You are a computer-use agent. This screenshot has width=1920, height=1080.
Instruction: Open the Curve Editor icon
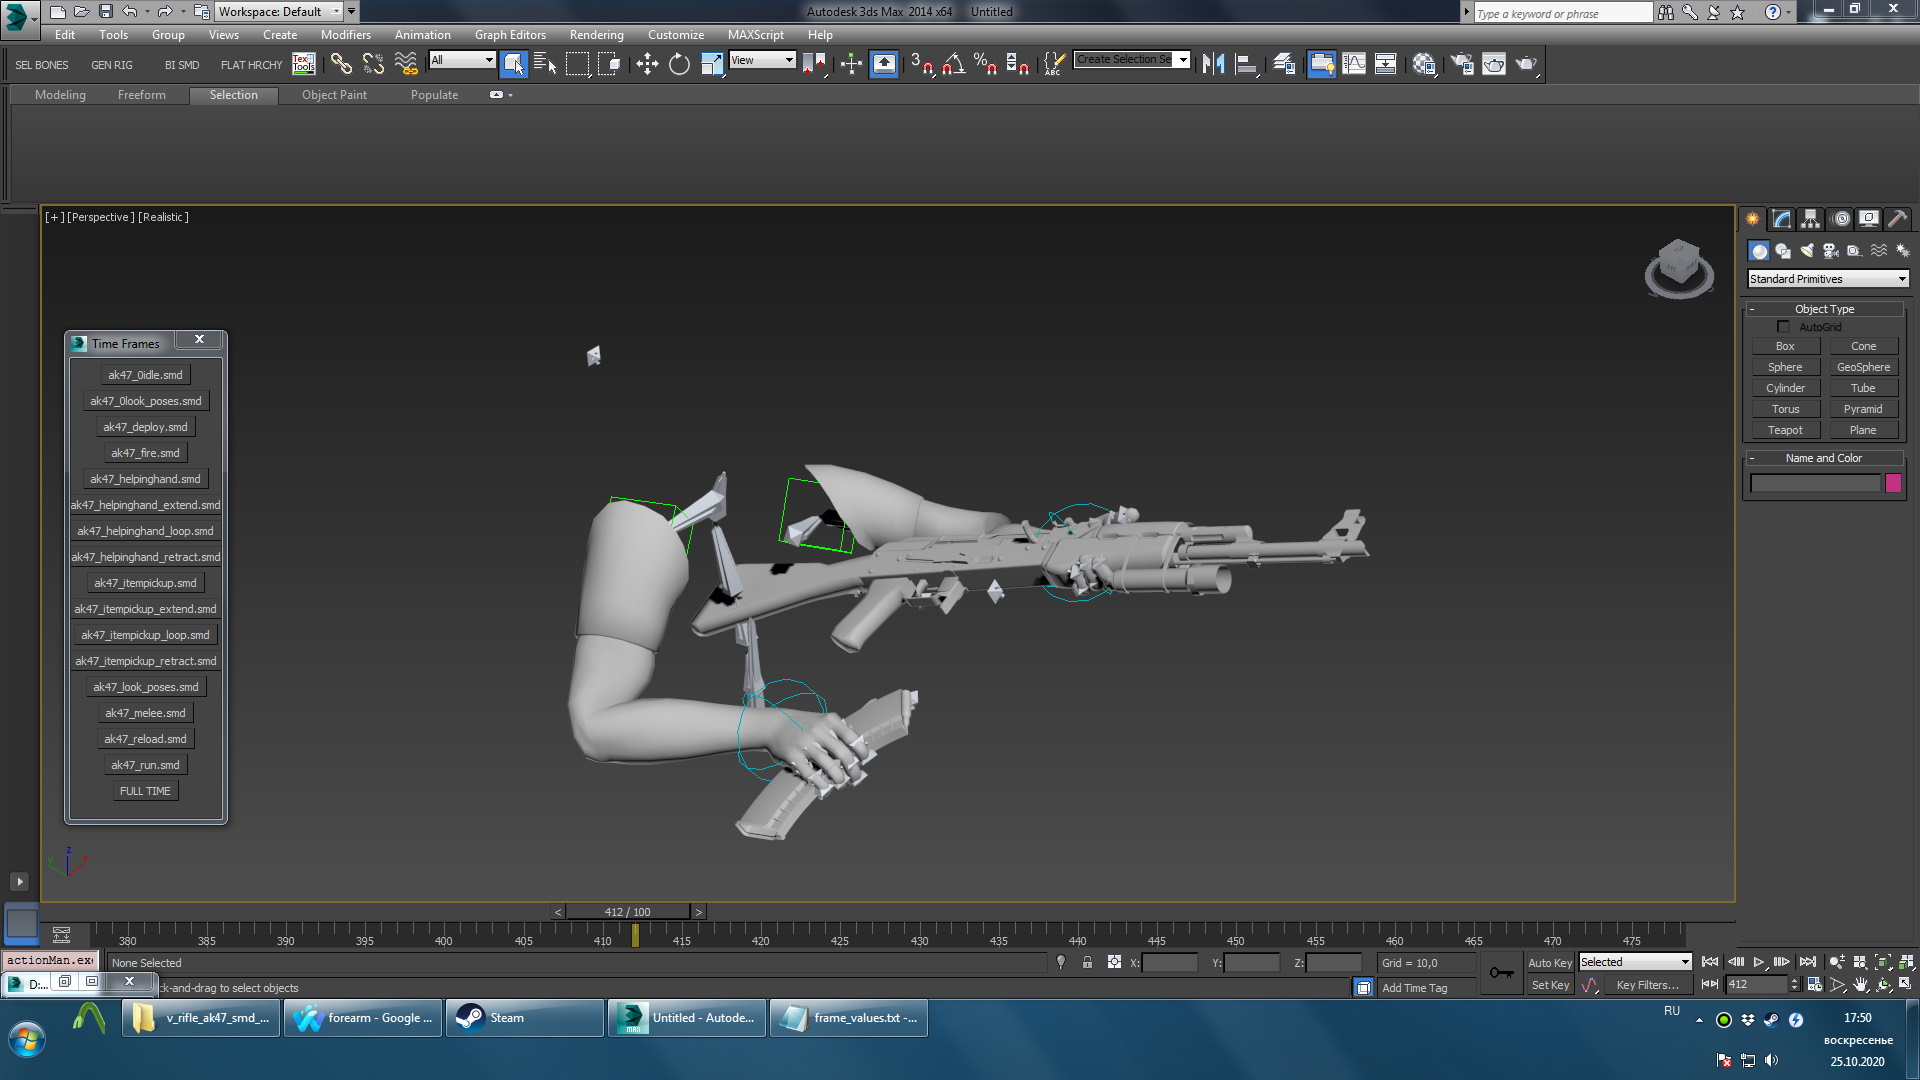1354,64
